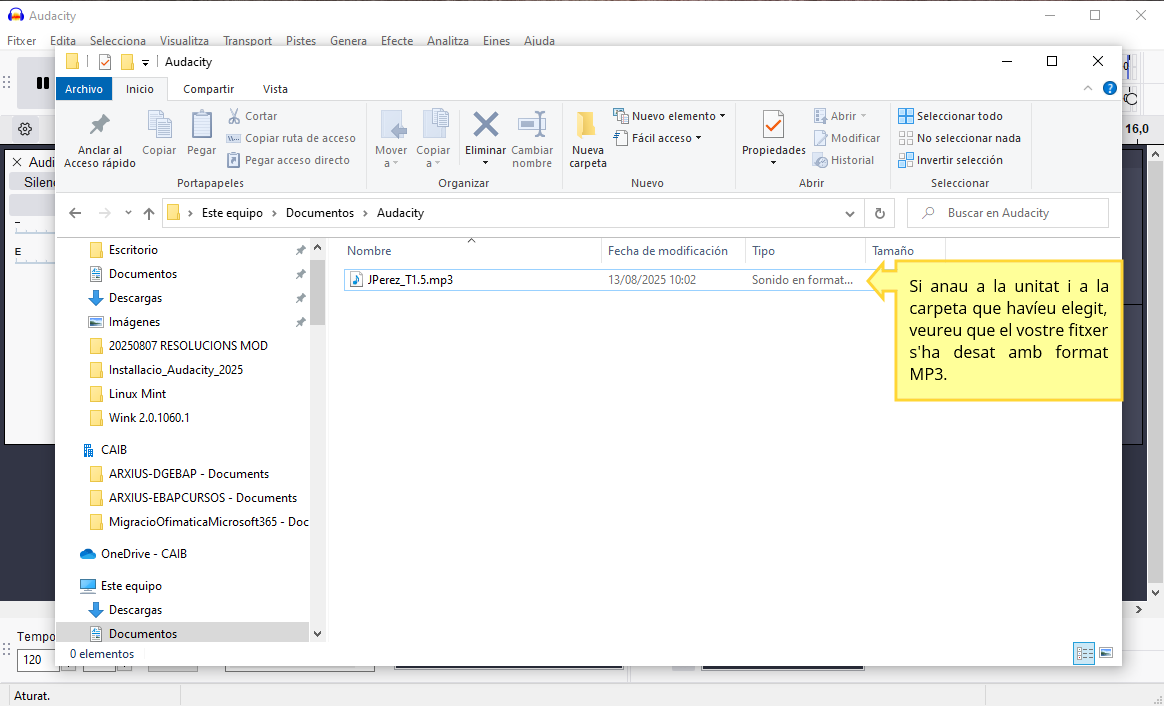
Task: Click Modificar in the Abrir group
Action: tap(847, 138)
